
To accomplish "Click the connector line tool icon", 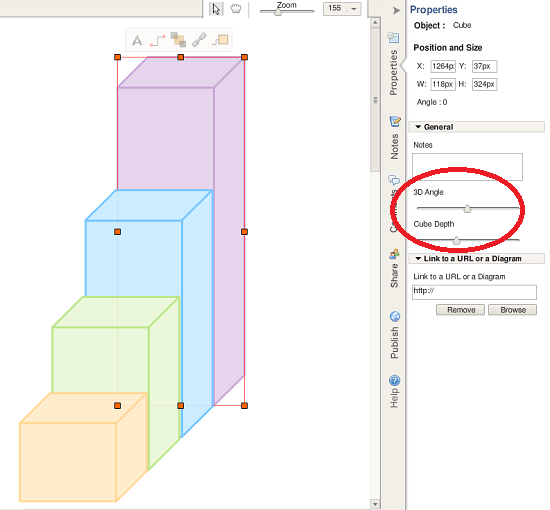I will 157,40.
